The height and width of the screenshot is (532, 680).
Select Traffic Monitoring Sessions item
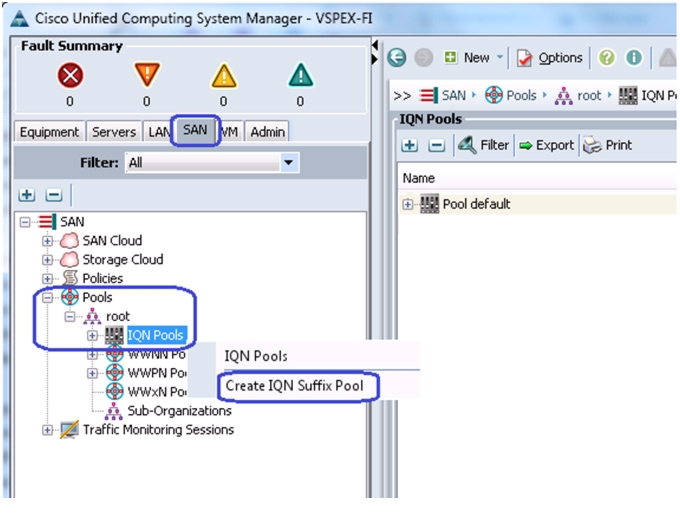tap(158, 430)
